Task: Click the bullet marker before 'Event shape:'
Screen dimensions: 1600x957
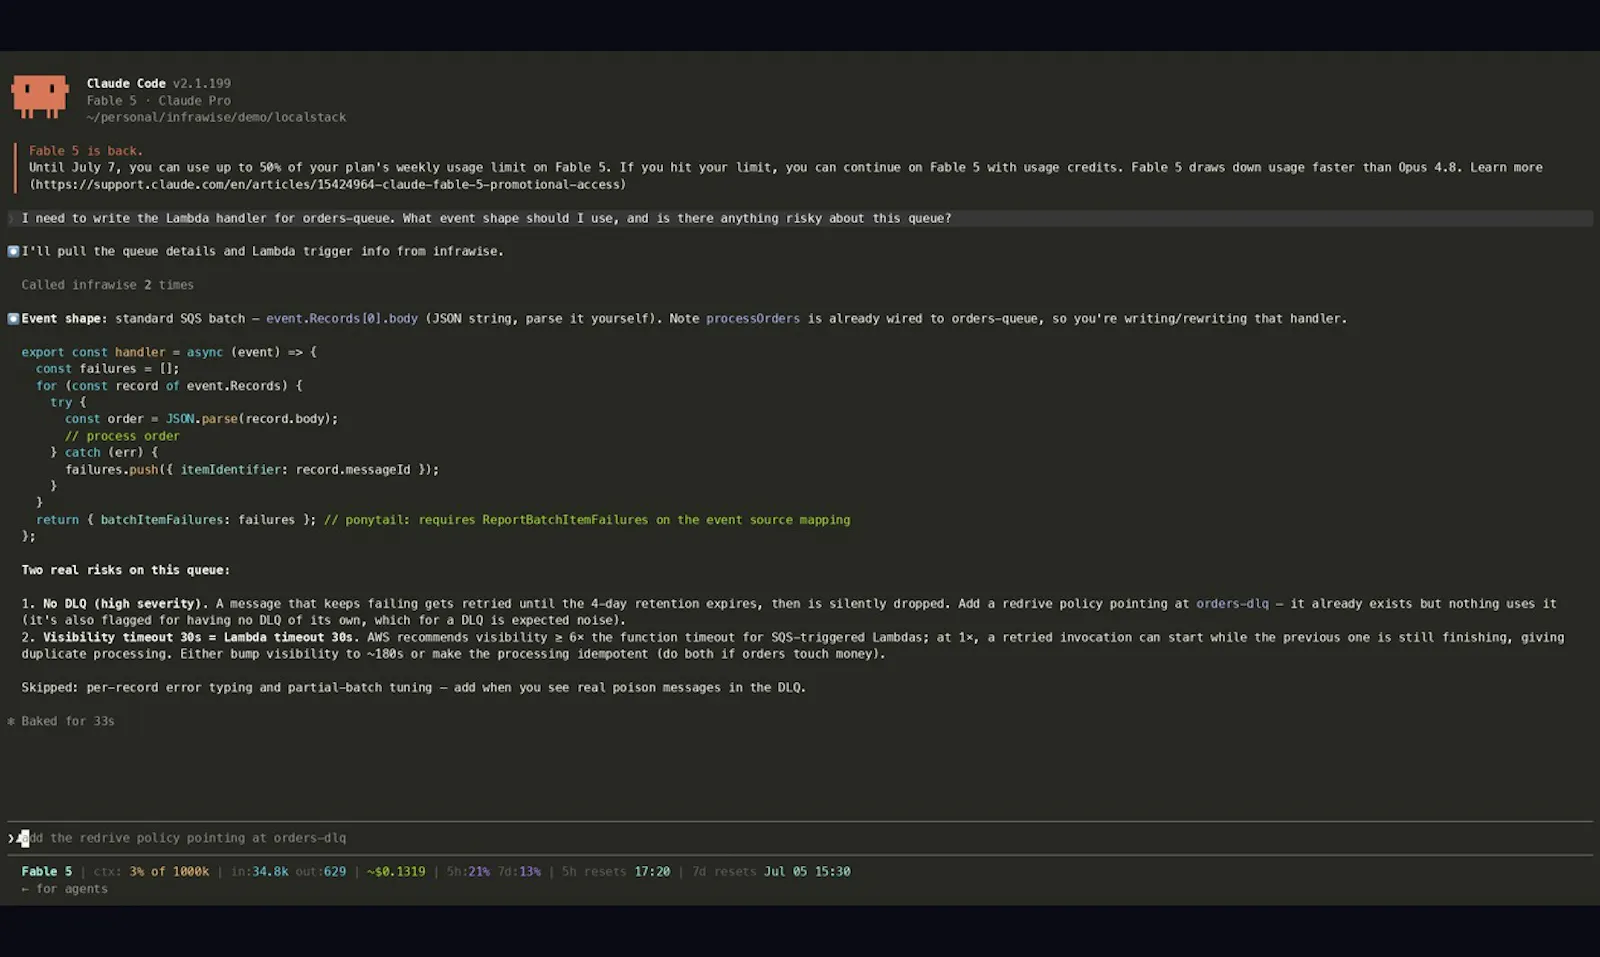Action: tap(13, 318)
